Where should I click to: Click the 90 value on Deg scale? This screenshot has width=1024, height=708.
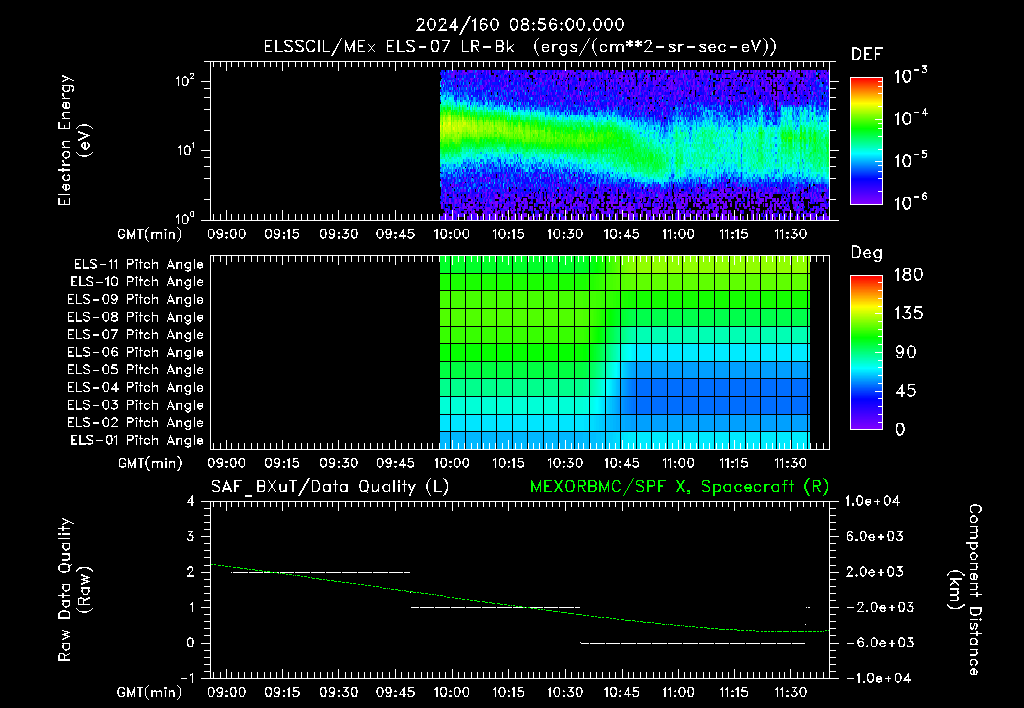(x=906, y=353)
